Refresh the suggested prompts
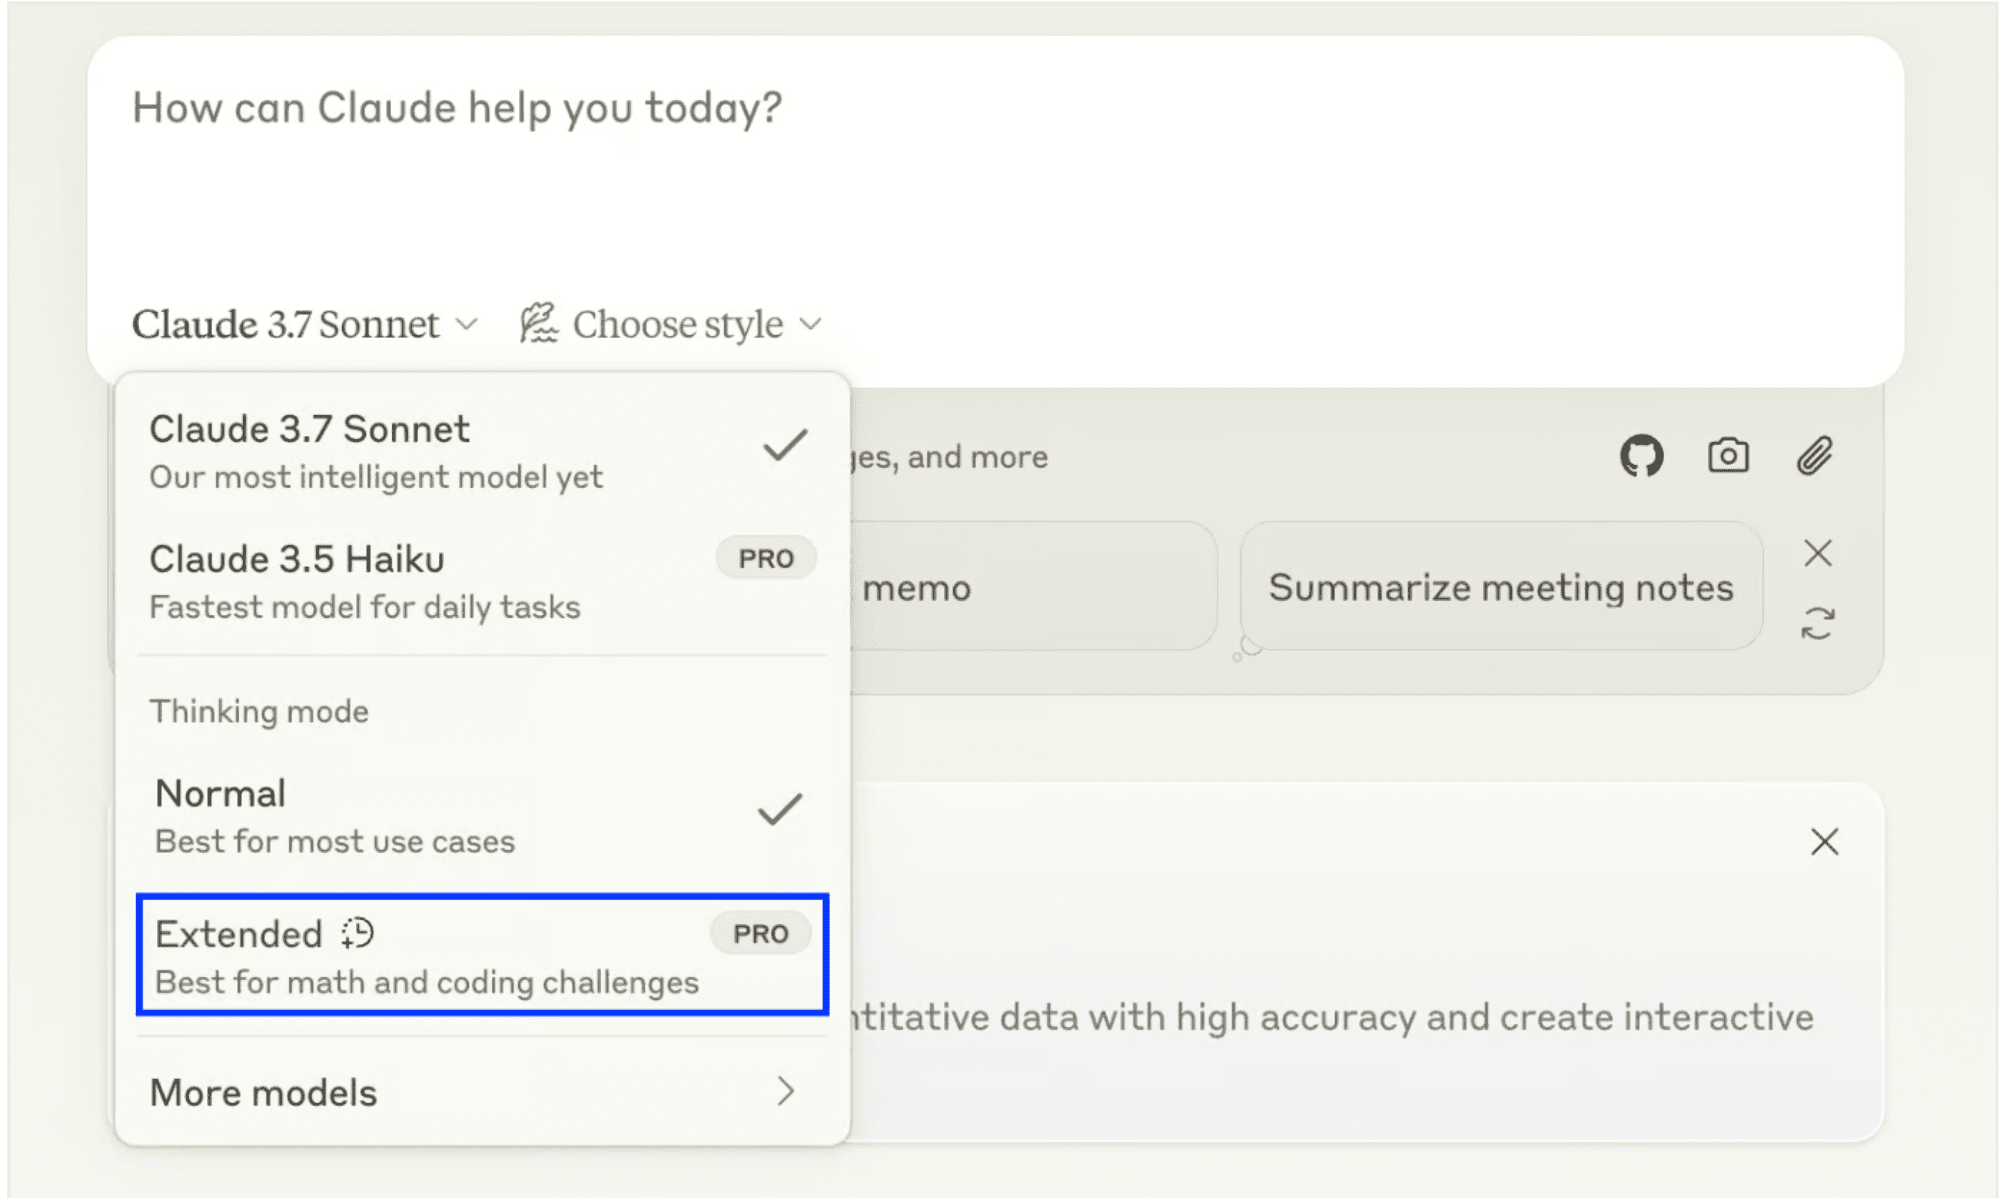This screenshot has width=2000, height=1198. (1817, 623)
